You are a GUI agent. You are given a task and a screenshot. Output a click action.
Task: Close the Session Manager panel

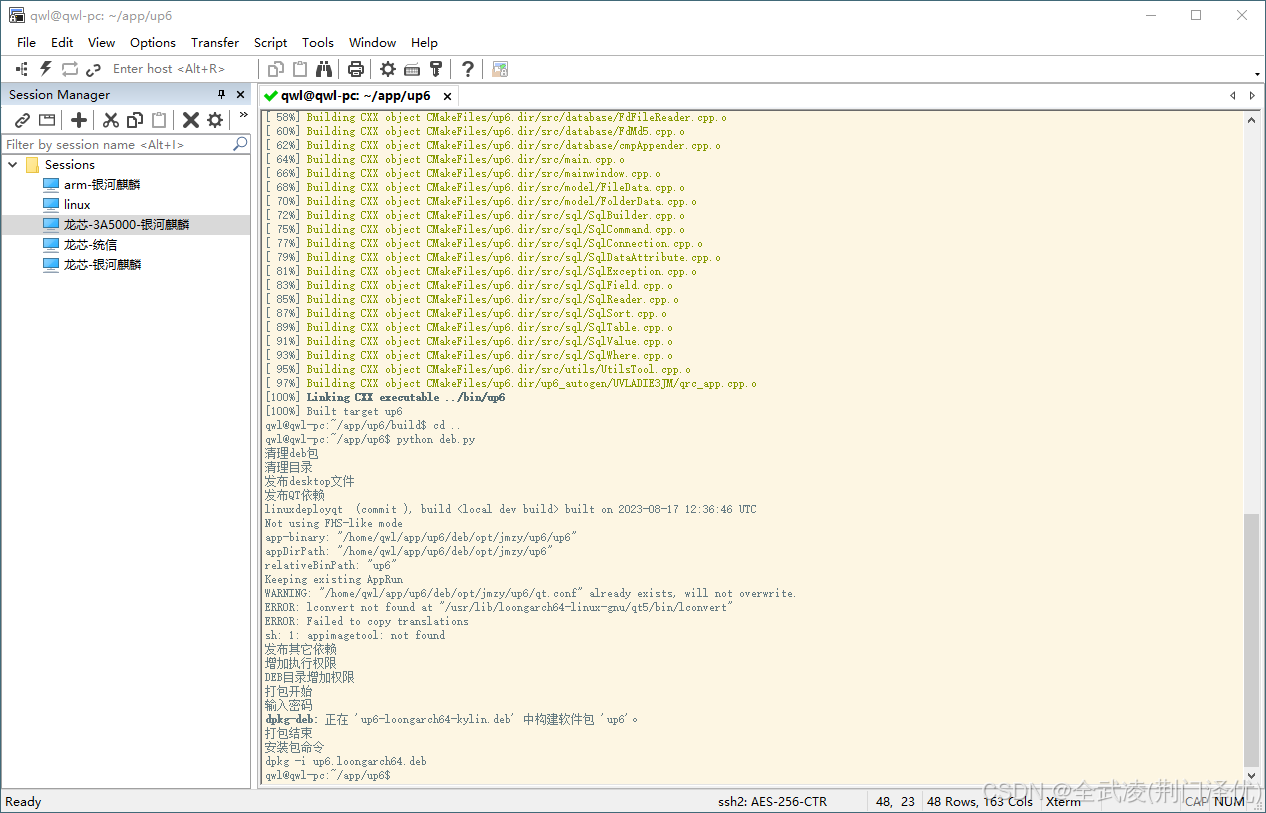click(x=241, y=95)
